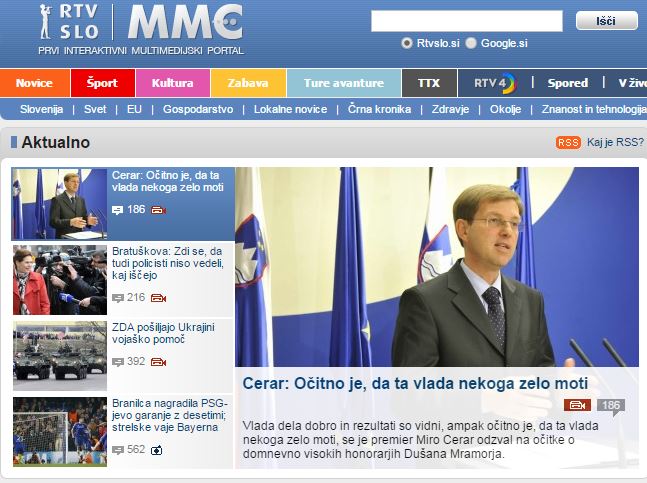Click photo camera icon beside 562
The height and width of the screenshot is (483, 647).
156,450
